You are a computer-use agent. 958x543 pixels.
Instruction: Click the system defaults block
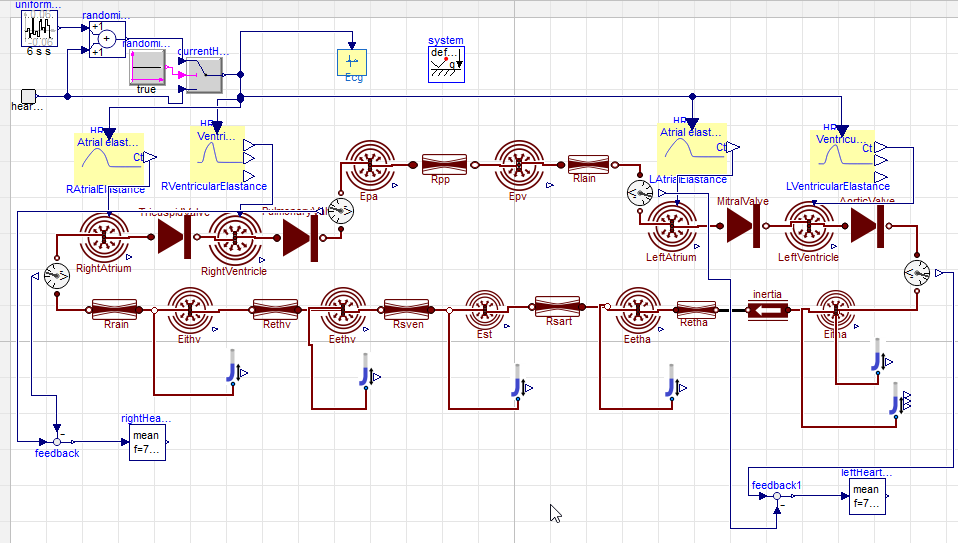(x=446, y=64)
